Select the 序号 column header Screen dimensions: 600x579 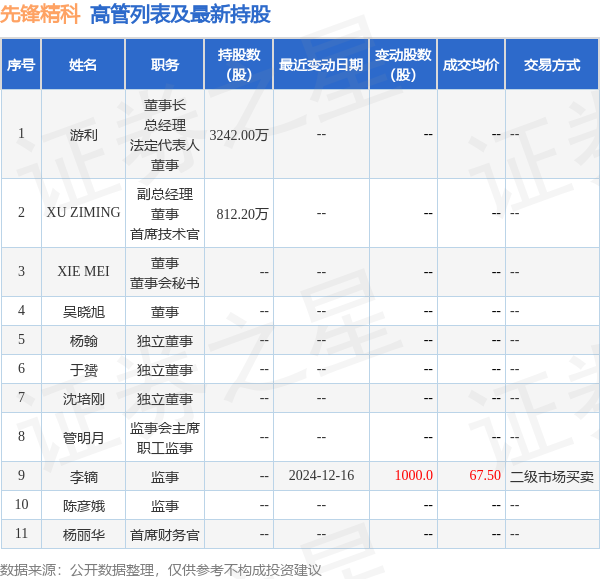pos(21,64)
